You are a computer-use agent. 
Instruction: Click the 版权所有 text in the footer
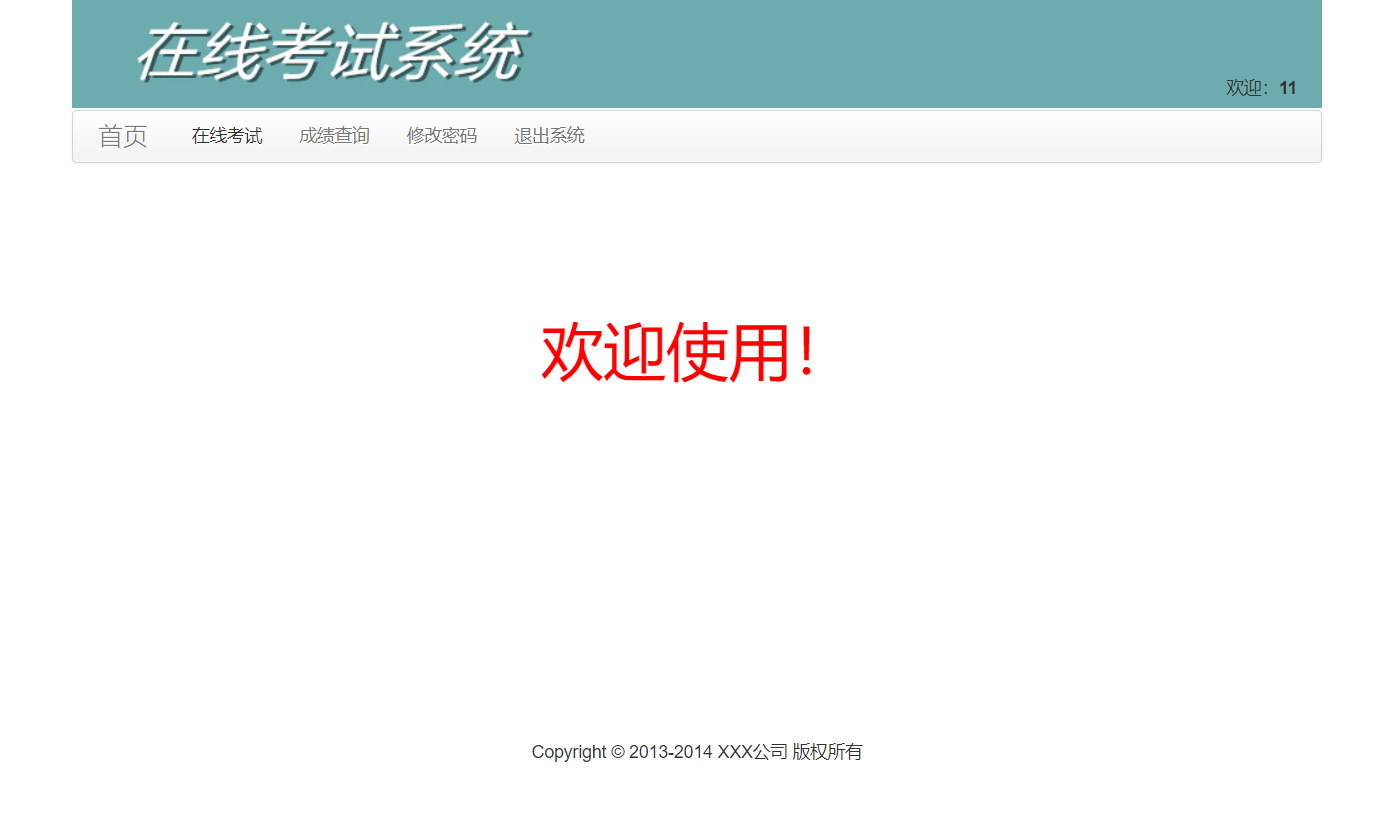[828, 751]
